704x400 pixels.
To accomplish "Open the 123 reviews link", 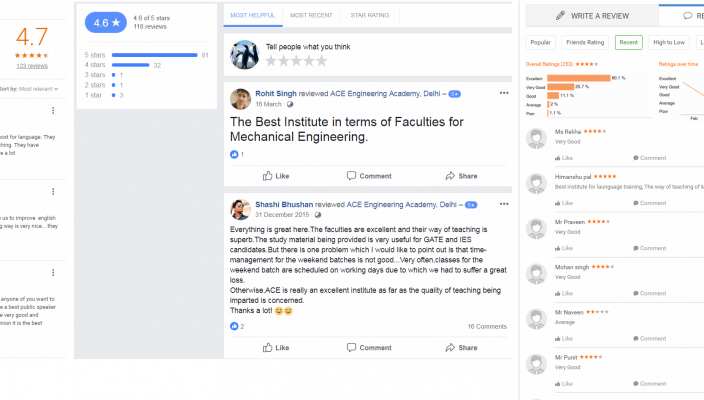I will point(32,66).
